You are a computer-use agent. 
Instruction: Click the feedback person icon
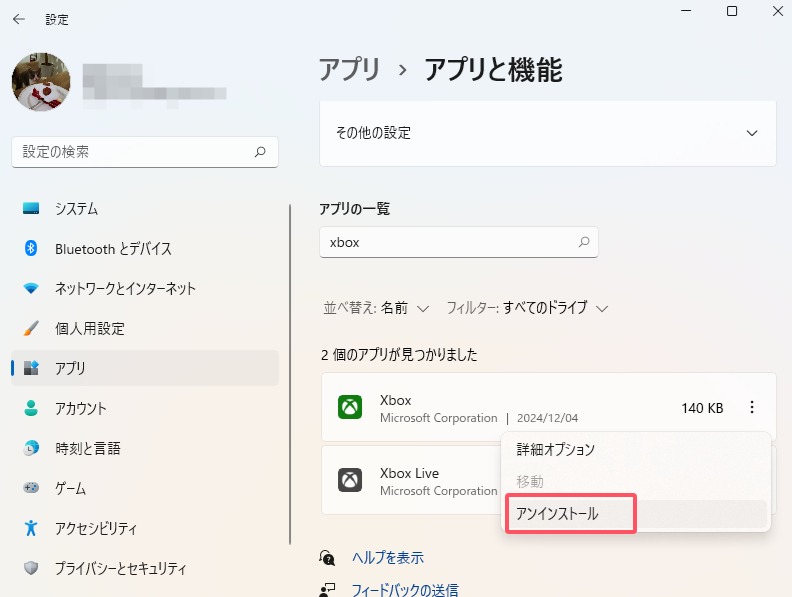pyautogui.click(x=327, y=590)
